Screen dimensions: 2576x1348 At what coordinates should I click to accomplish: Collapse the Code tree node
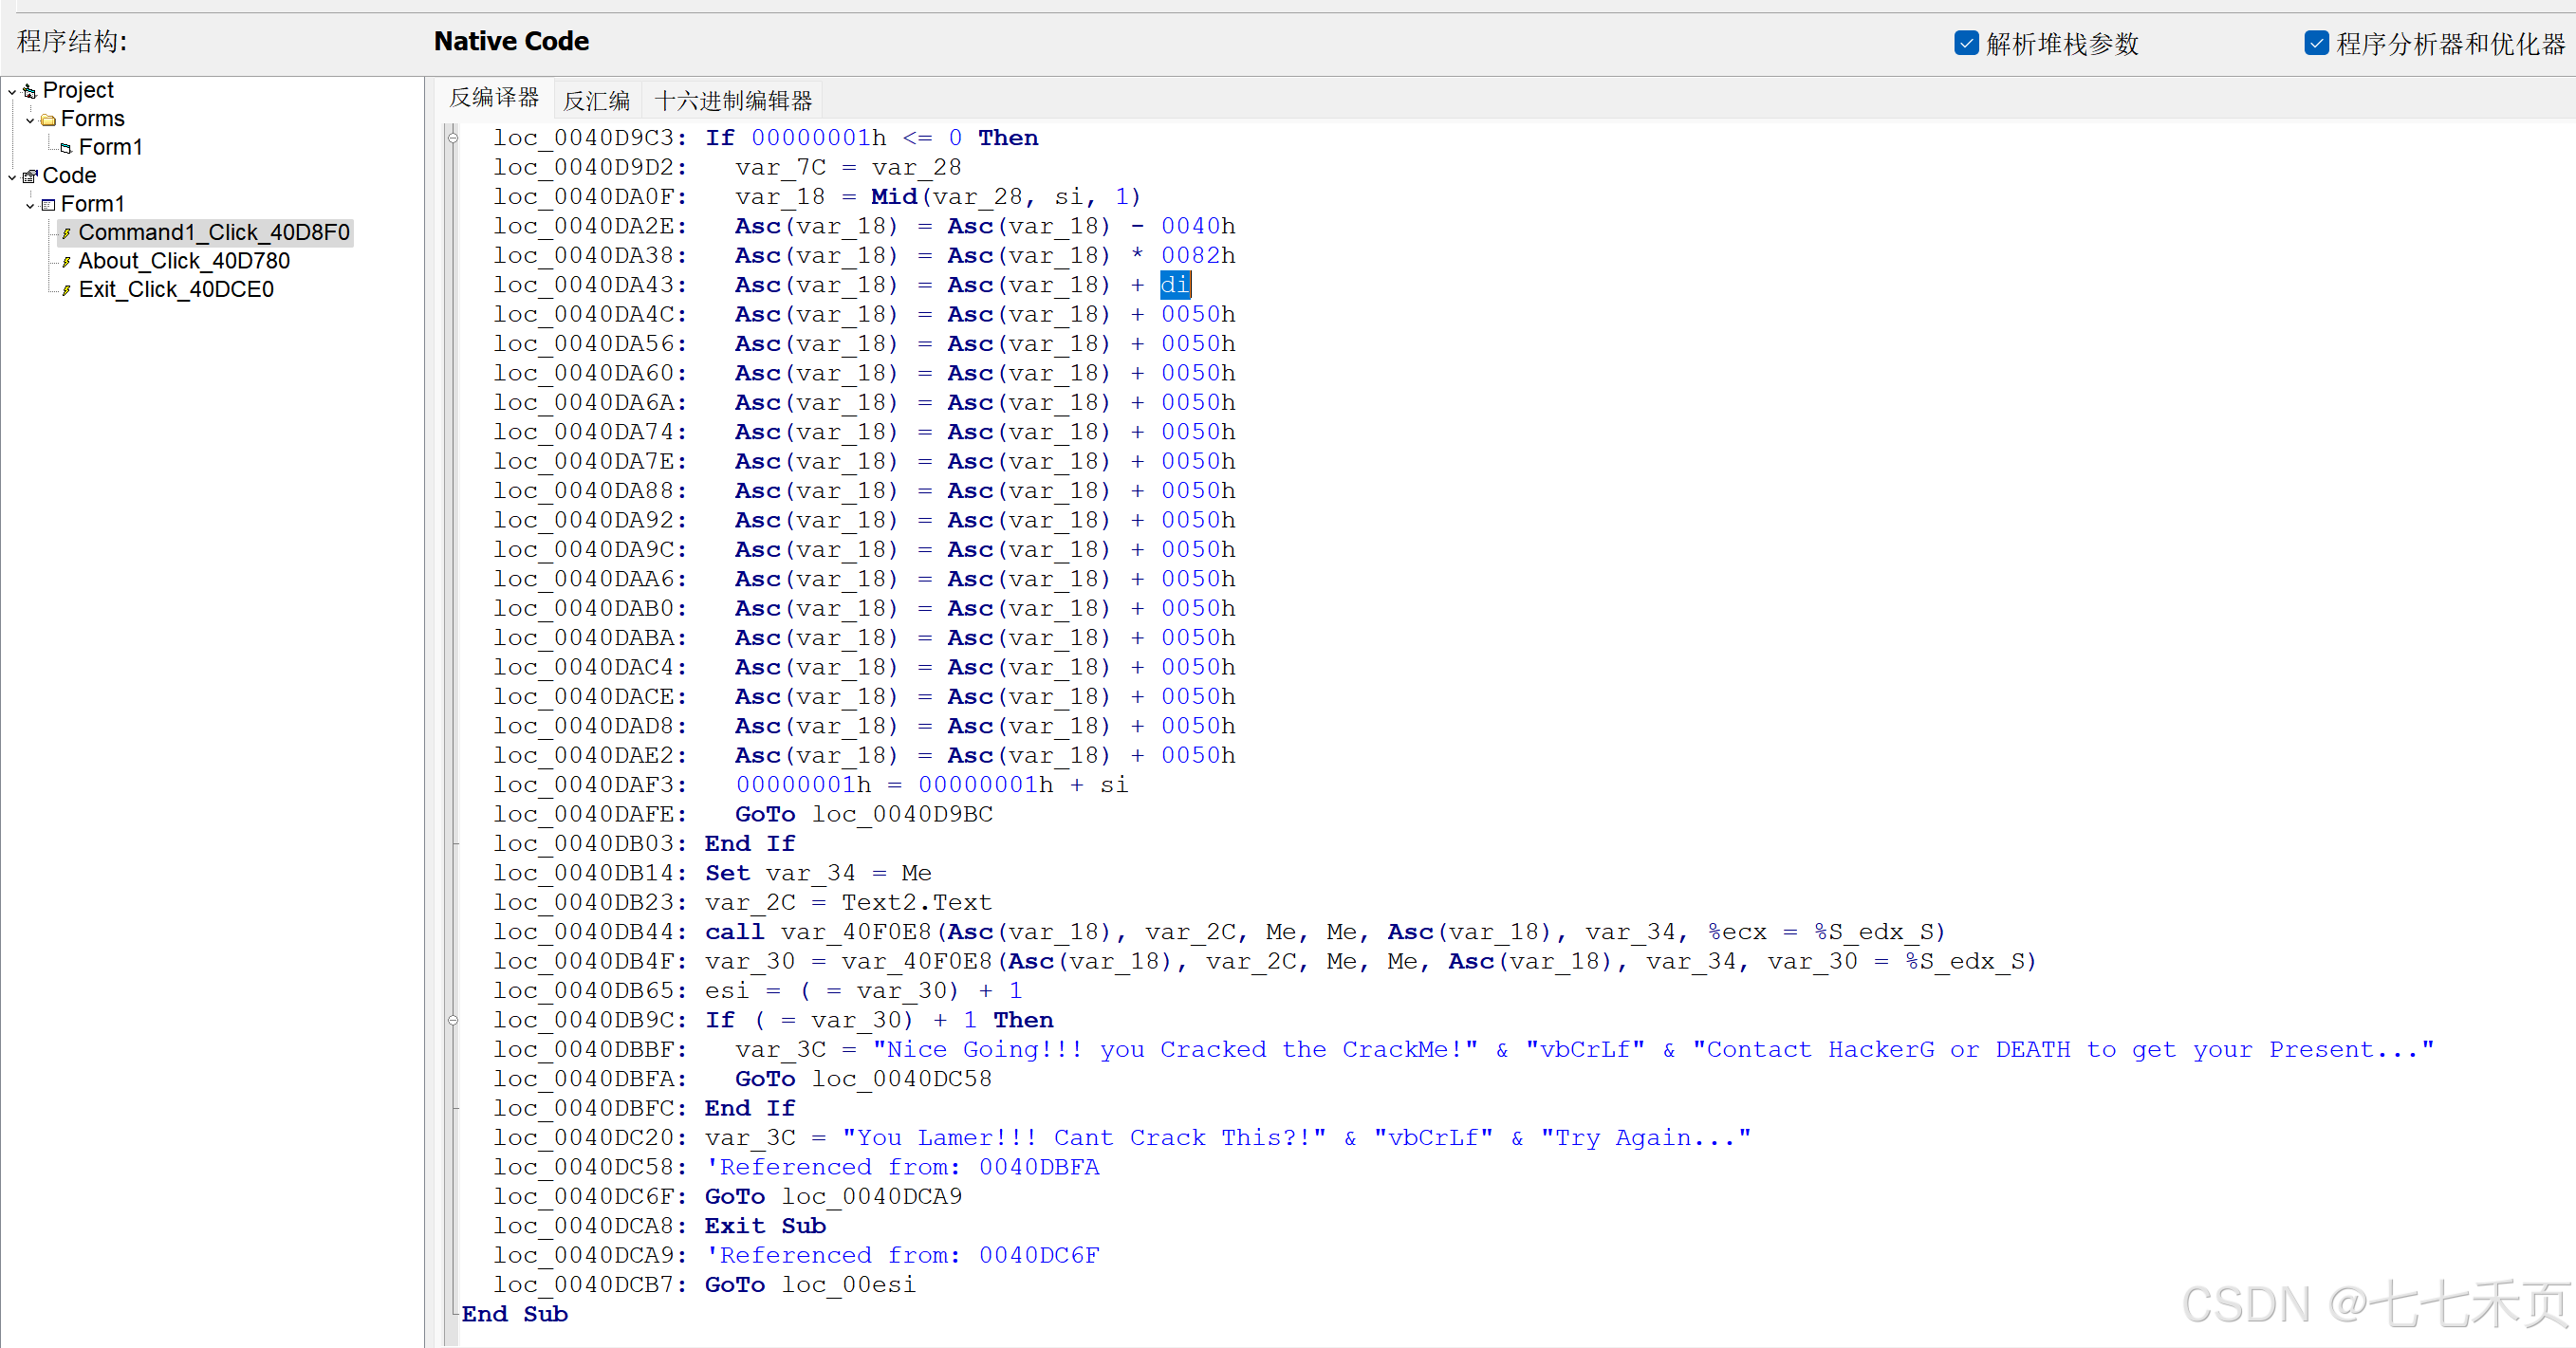click(12, 177)
